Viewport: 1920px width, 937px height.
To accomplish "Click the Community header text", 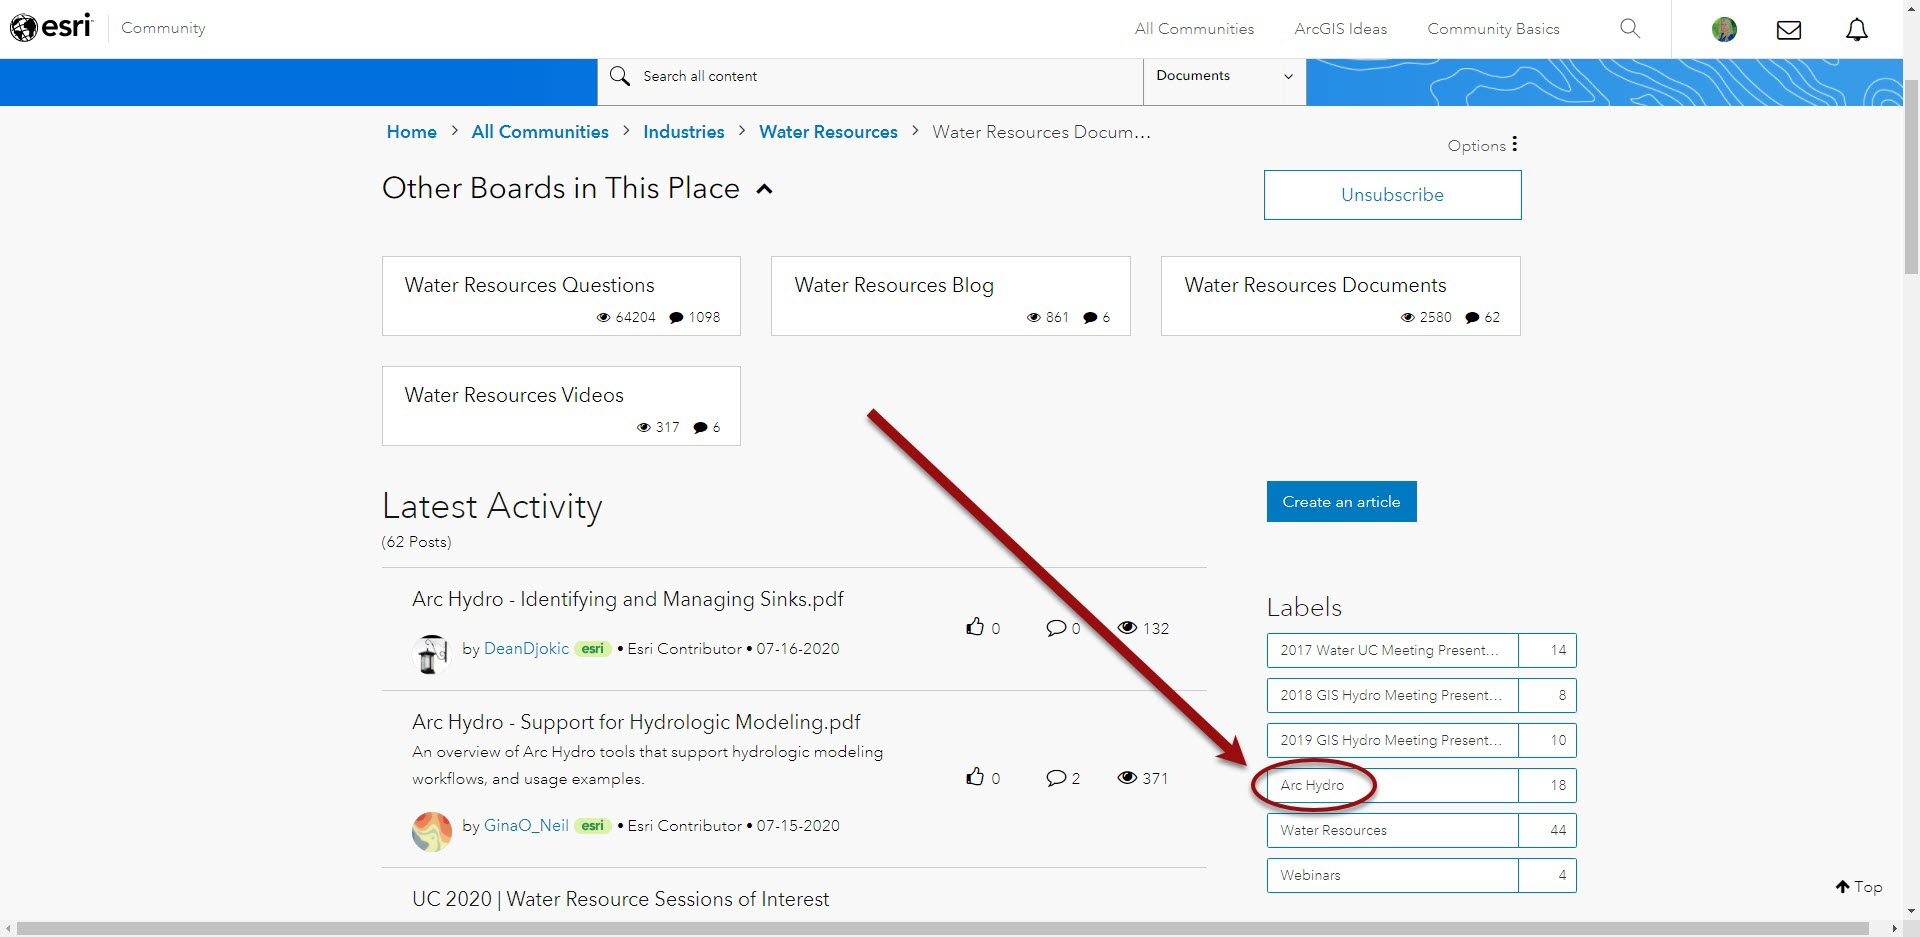I will coord(163,28).
